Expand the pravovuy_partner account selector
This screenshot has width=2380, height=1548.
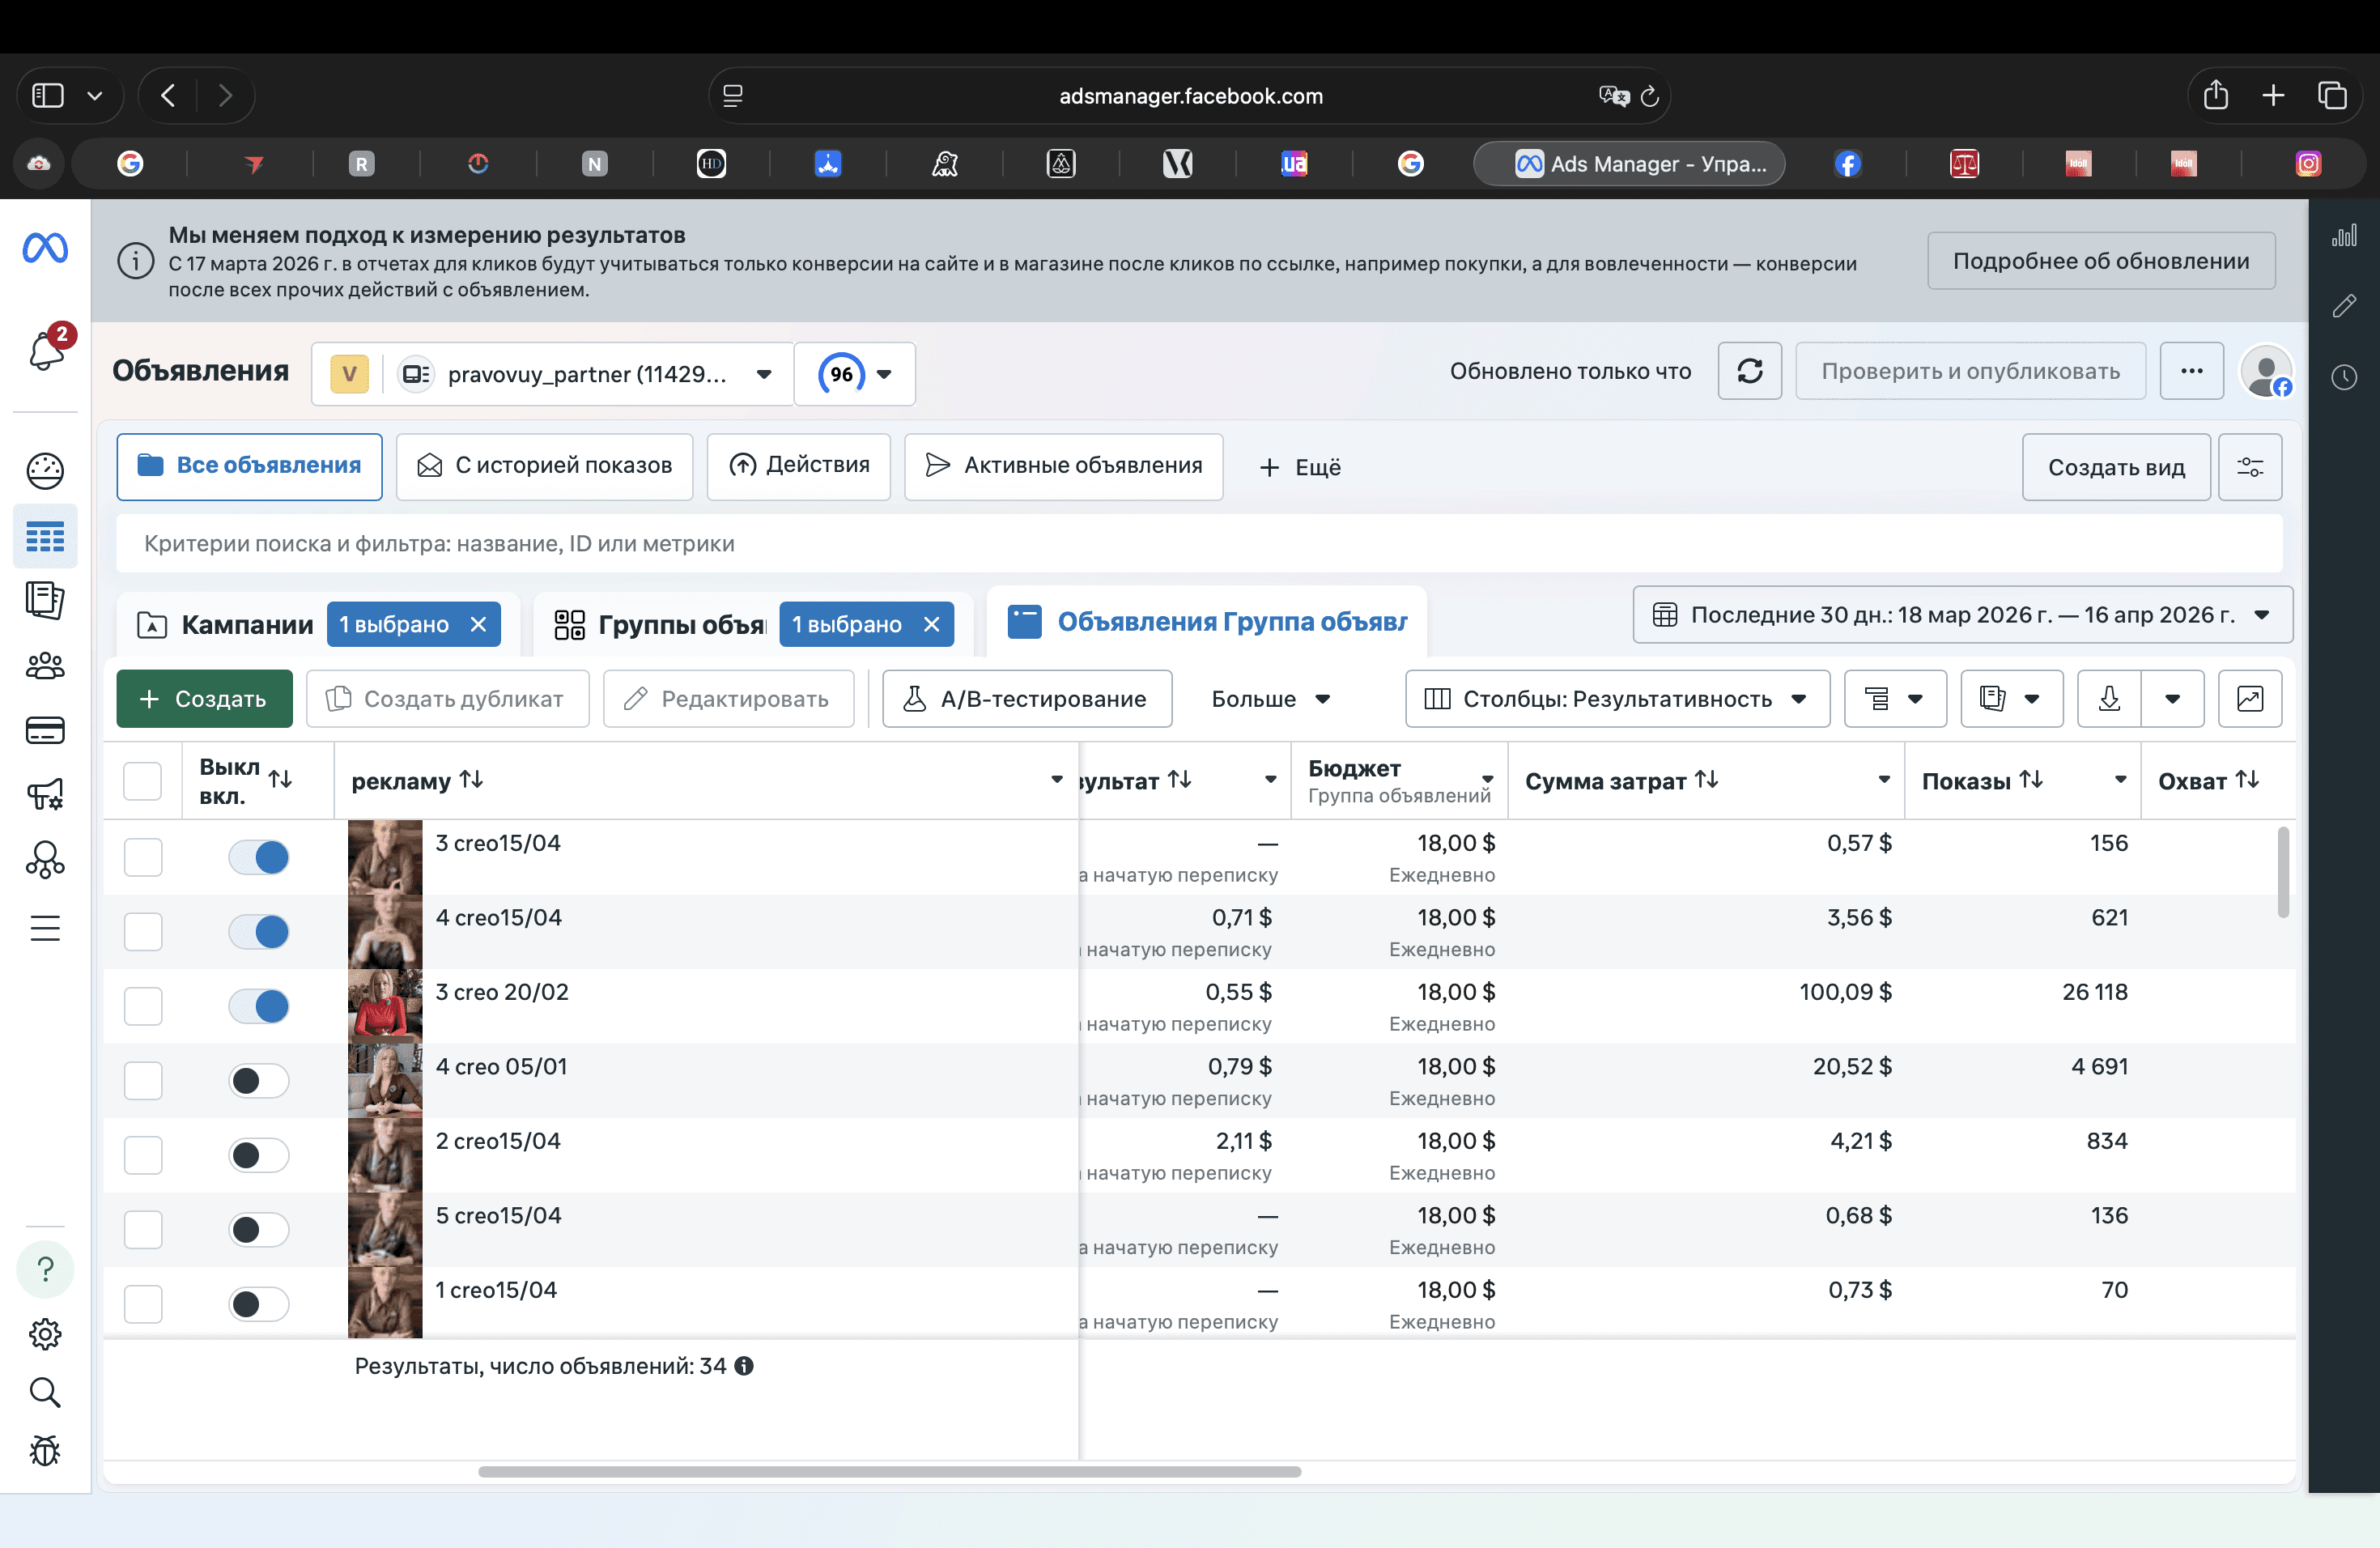[587, 374]
